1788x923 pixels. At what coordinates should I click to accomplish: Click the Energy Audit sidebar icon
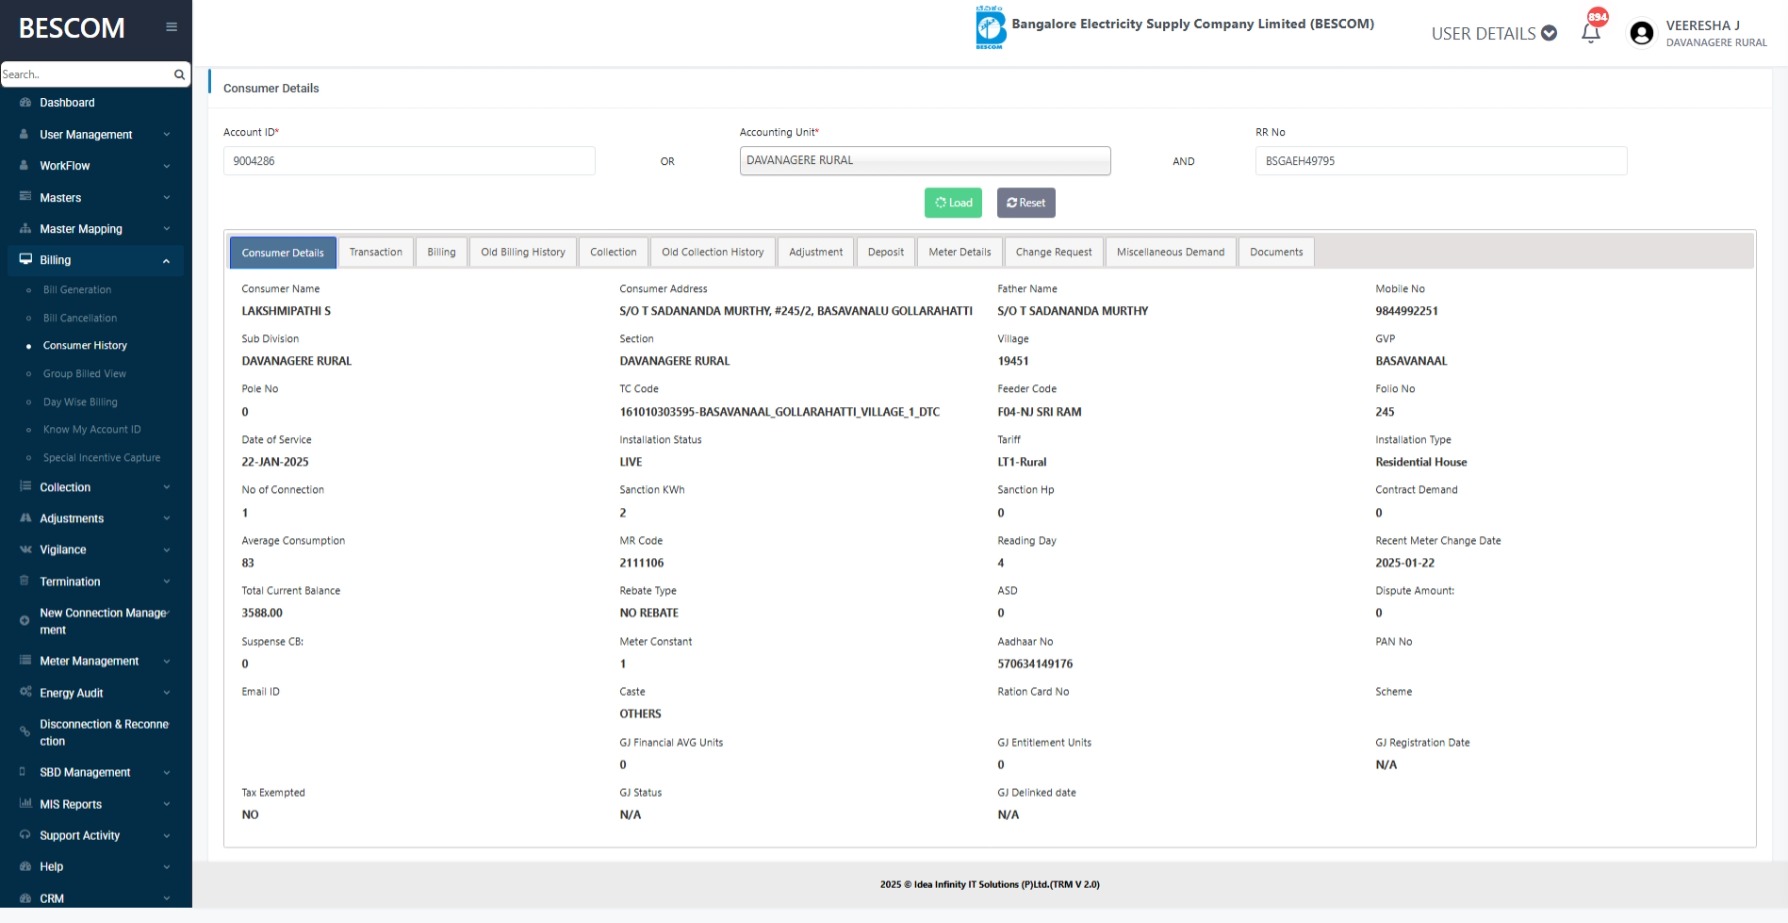tap(25, 692)
